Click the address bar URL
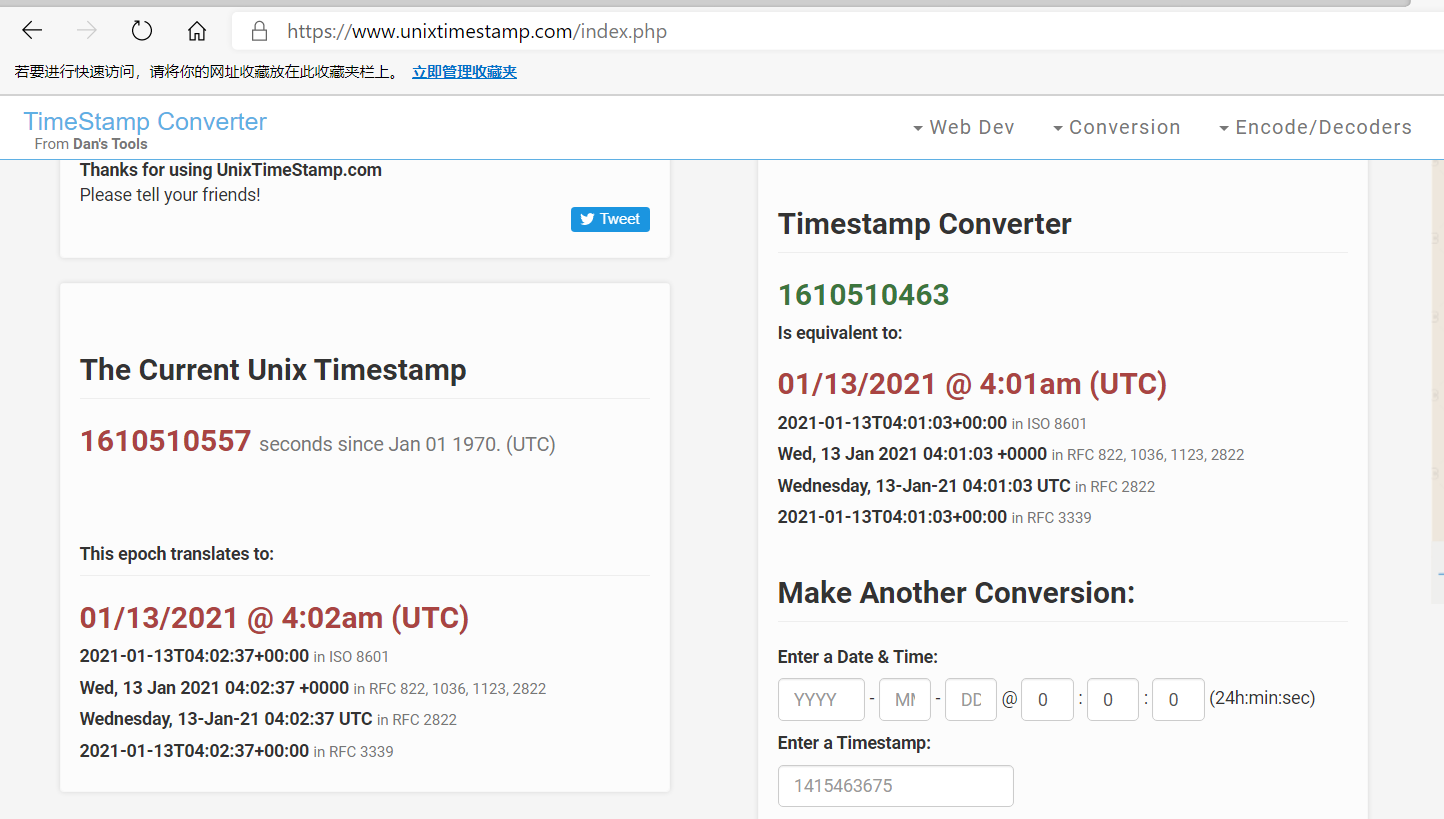The image size is (1444, 819). pyautogui.click(x=477, y=31)
